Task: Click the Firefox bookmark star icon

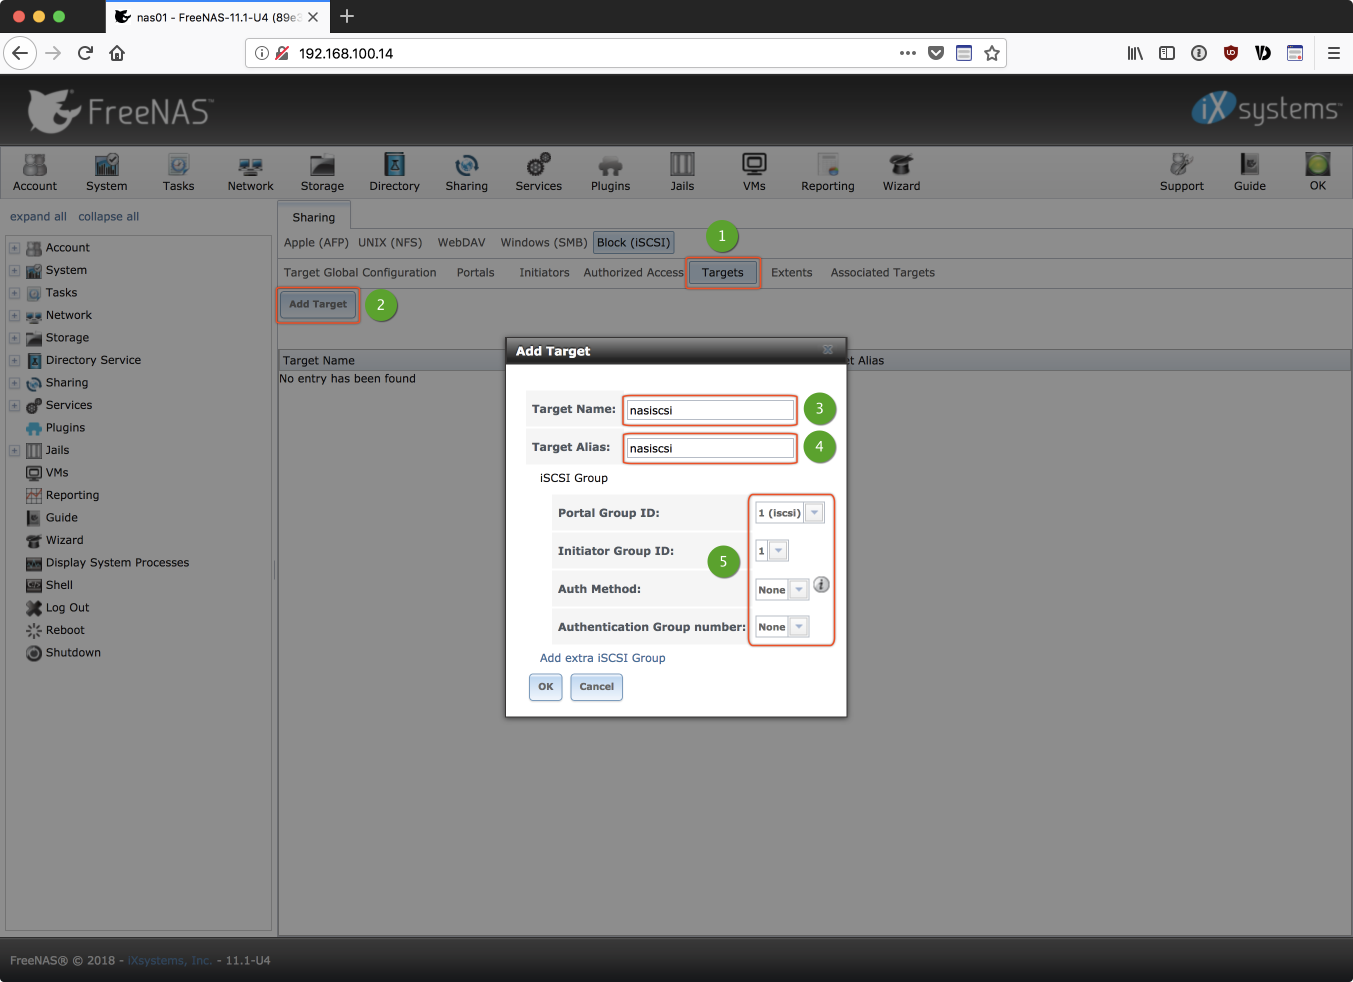Action: 991,53
